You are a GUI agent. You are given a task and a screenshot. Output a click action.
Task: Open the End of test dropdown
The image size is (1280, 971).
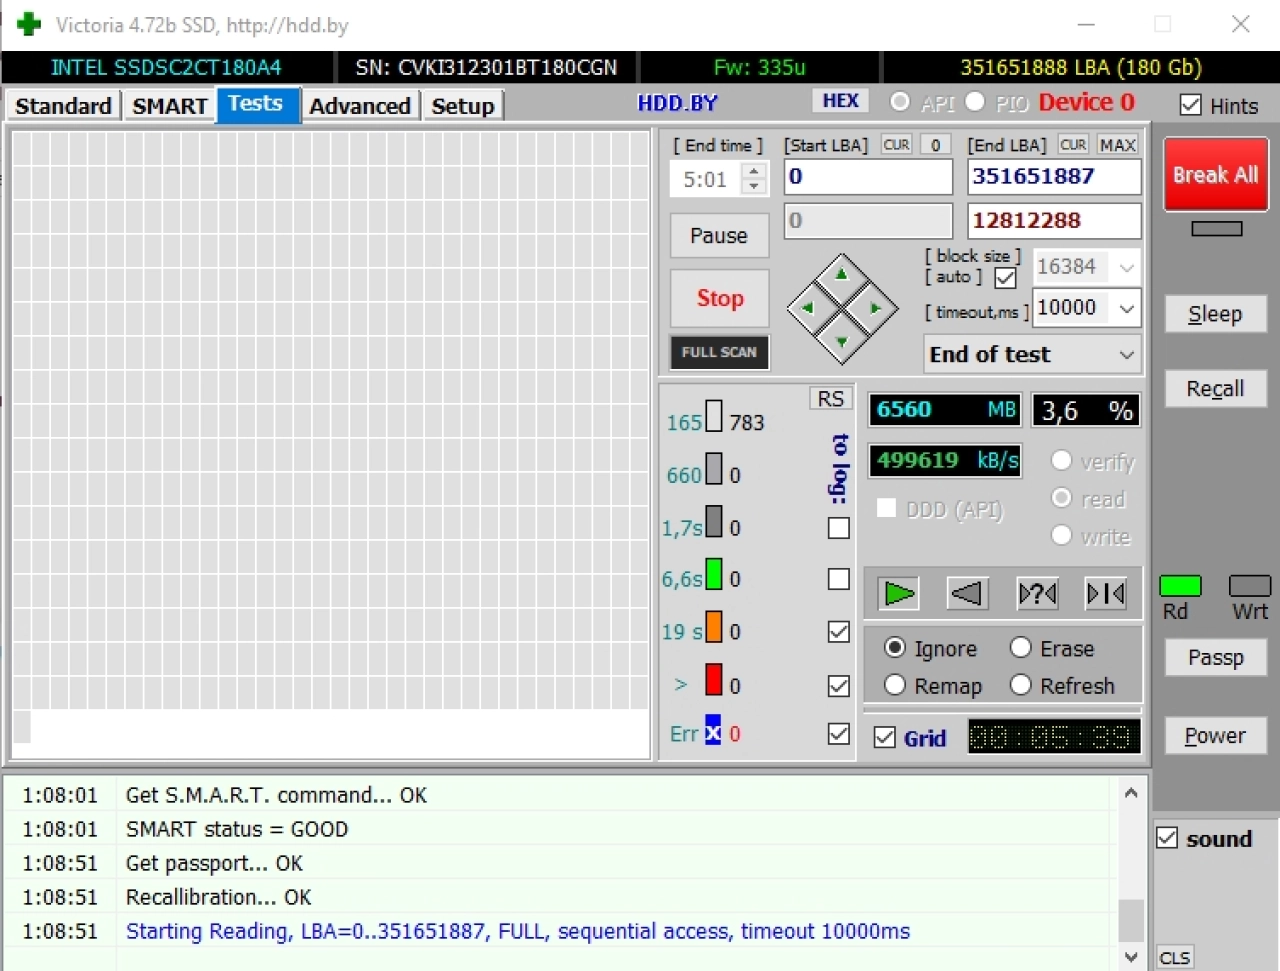1032,354
